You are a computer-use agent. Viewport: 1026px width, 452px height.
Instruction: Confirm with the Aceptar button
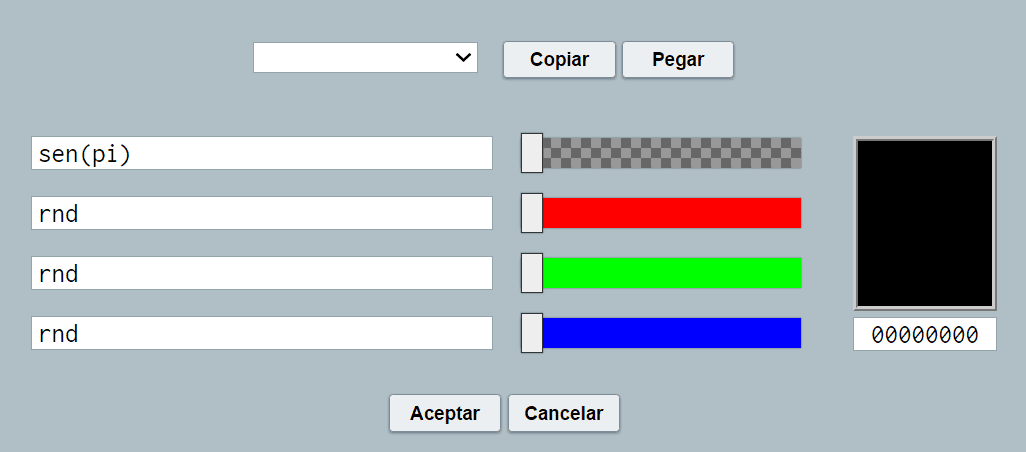445,413
